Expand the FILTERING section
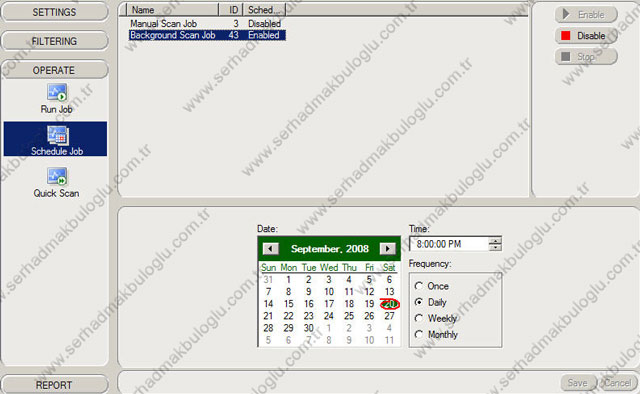 (55, 41)
